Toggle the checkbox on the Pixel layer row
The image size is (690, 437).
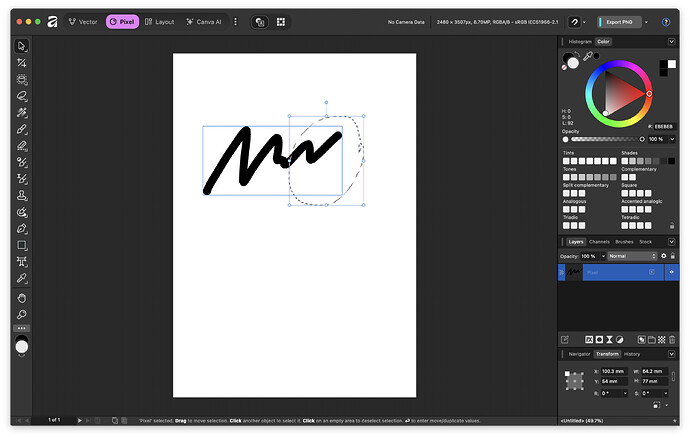(652, 272)
